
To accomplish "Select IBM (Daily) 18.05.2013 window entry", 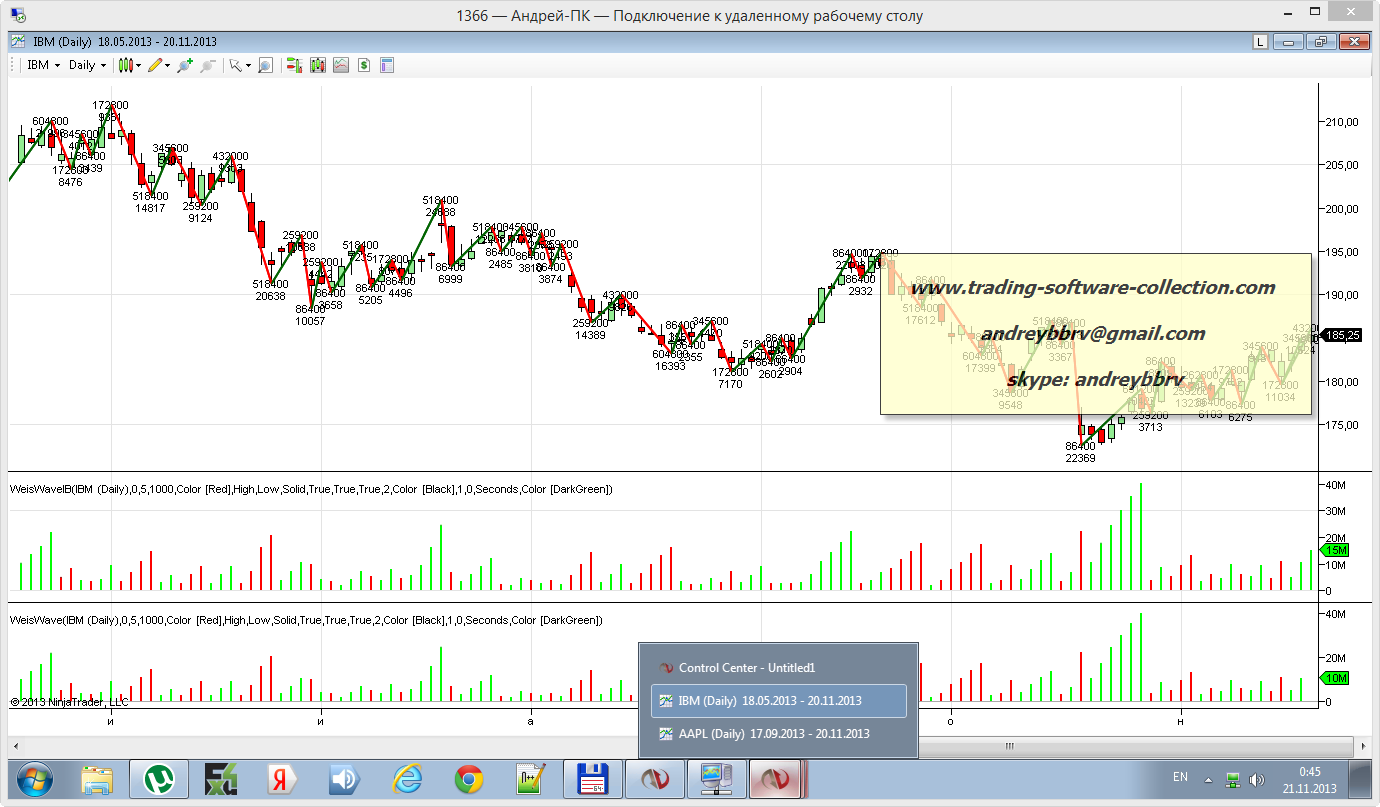I will tap(769, 701).
